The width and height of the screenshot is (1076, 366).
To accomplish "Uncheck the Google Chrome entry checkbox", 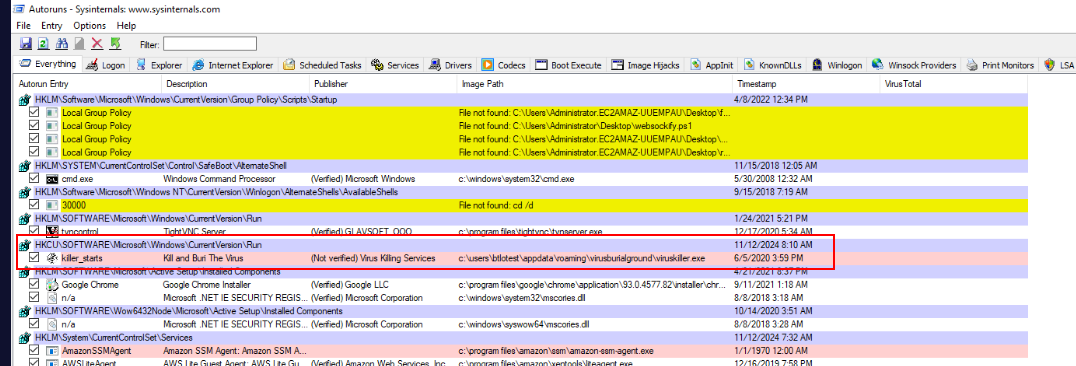I will click(x=34, y=284).
